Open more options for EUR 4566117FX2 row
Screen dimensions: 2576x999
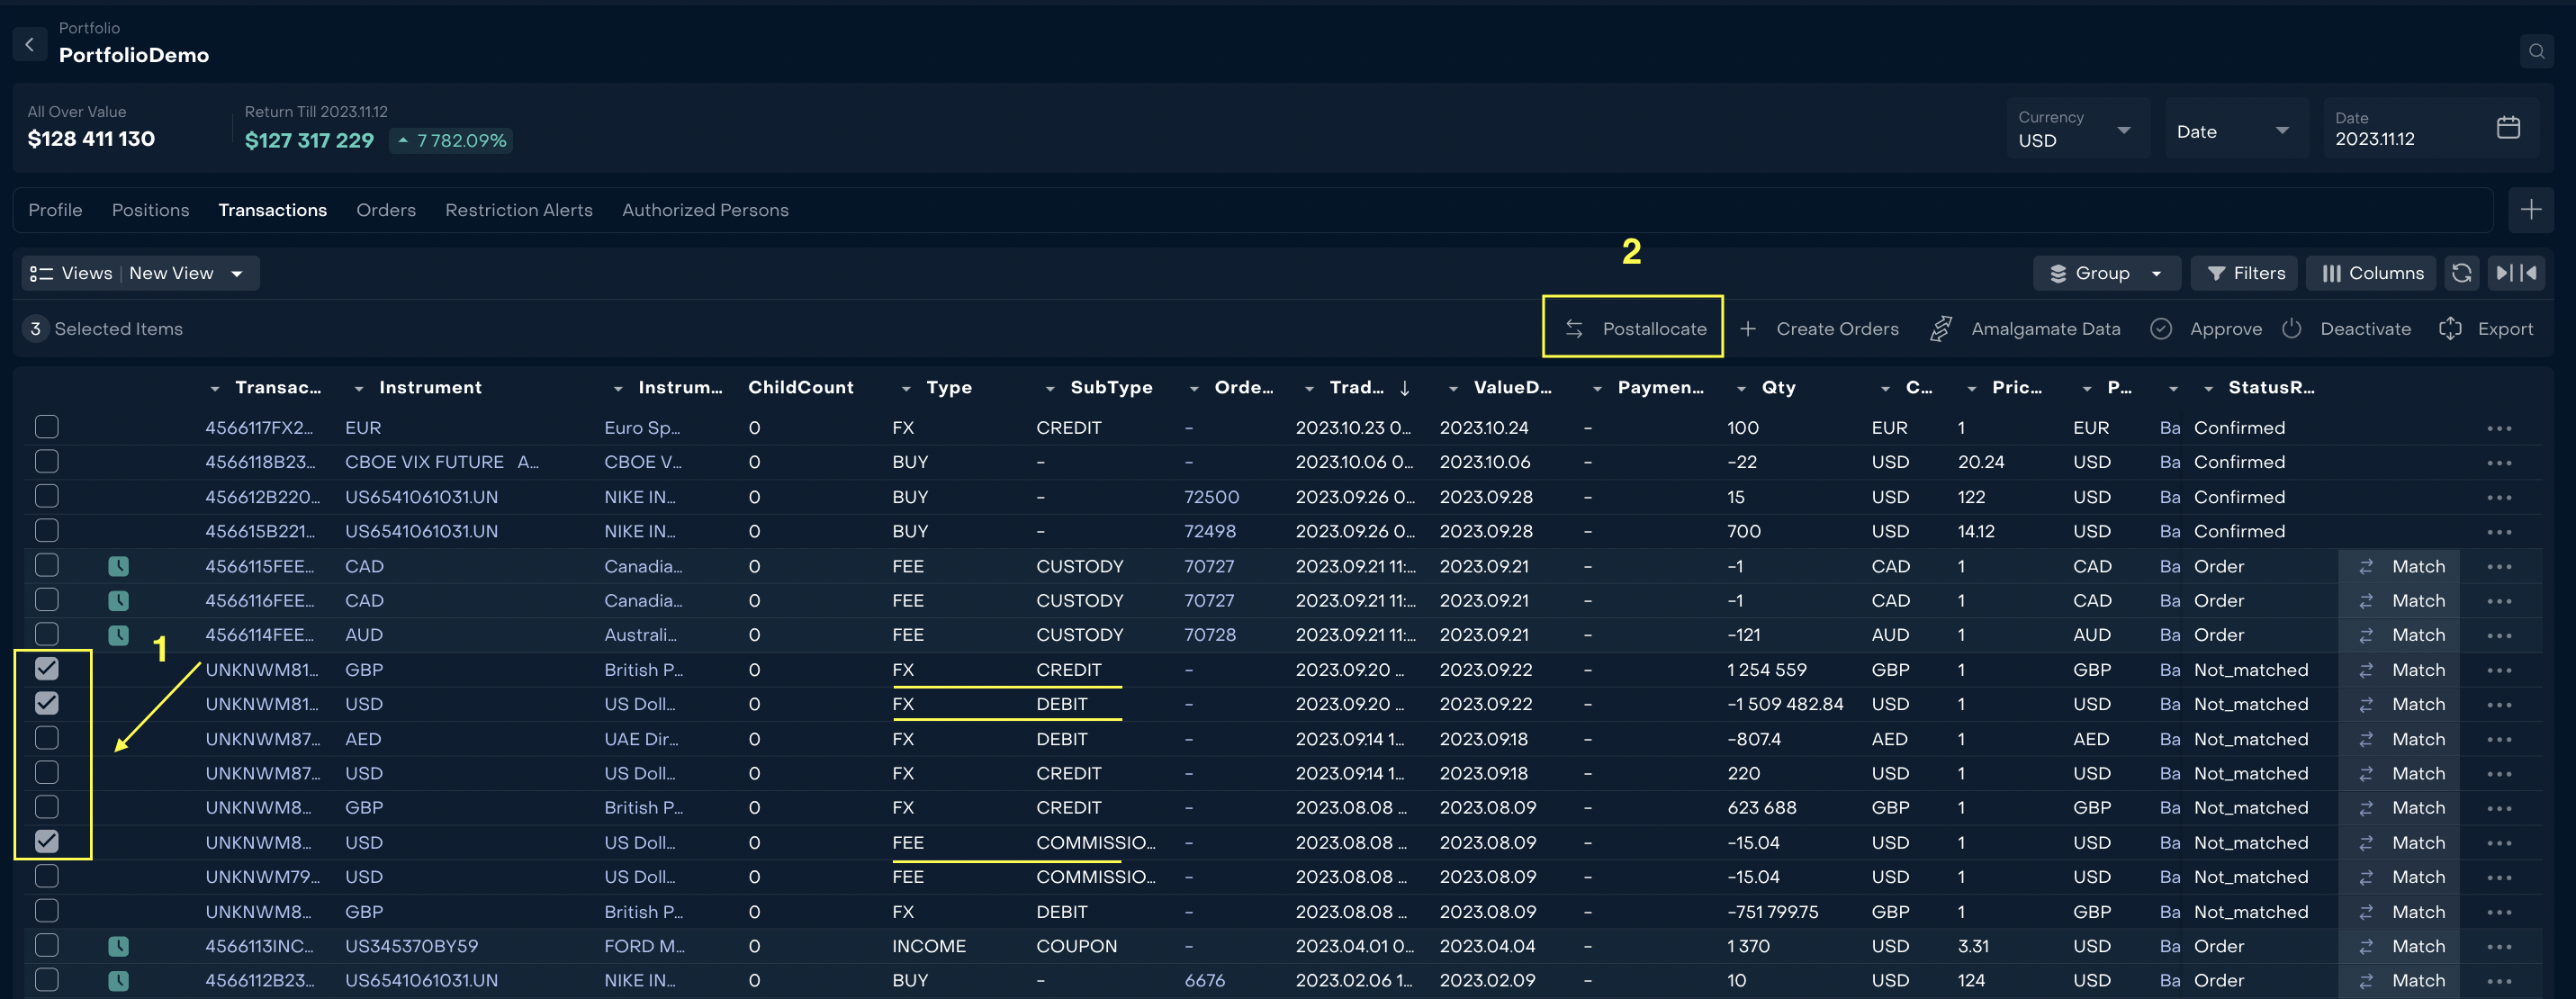pos(2499,428)
